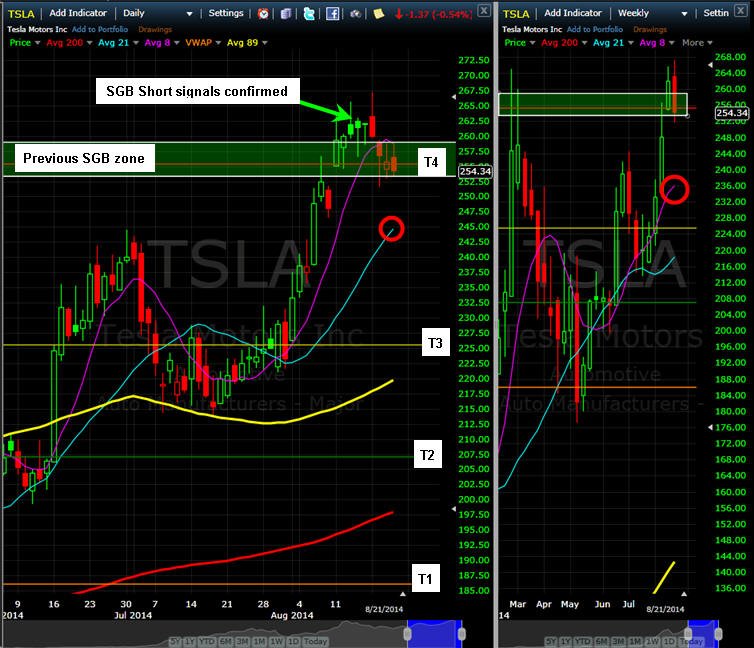The width and height of the screenshot is (754, 648).
Task: Open Settings on the daily chart
Action: 226,13
